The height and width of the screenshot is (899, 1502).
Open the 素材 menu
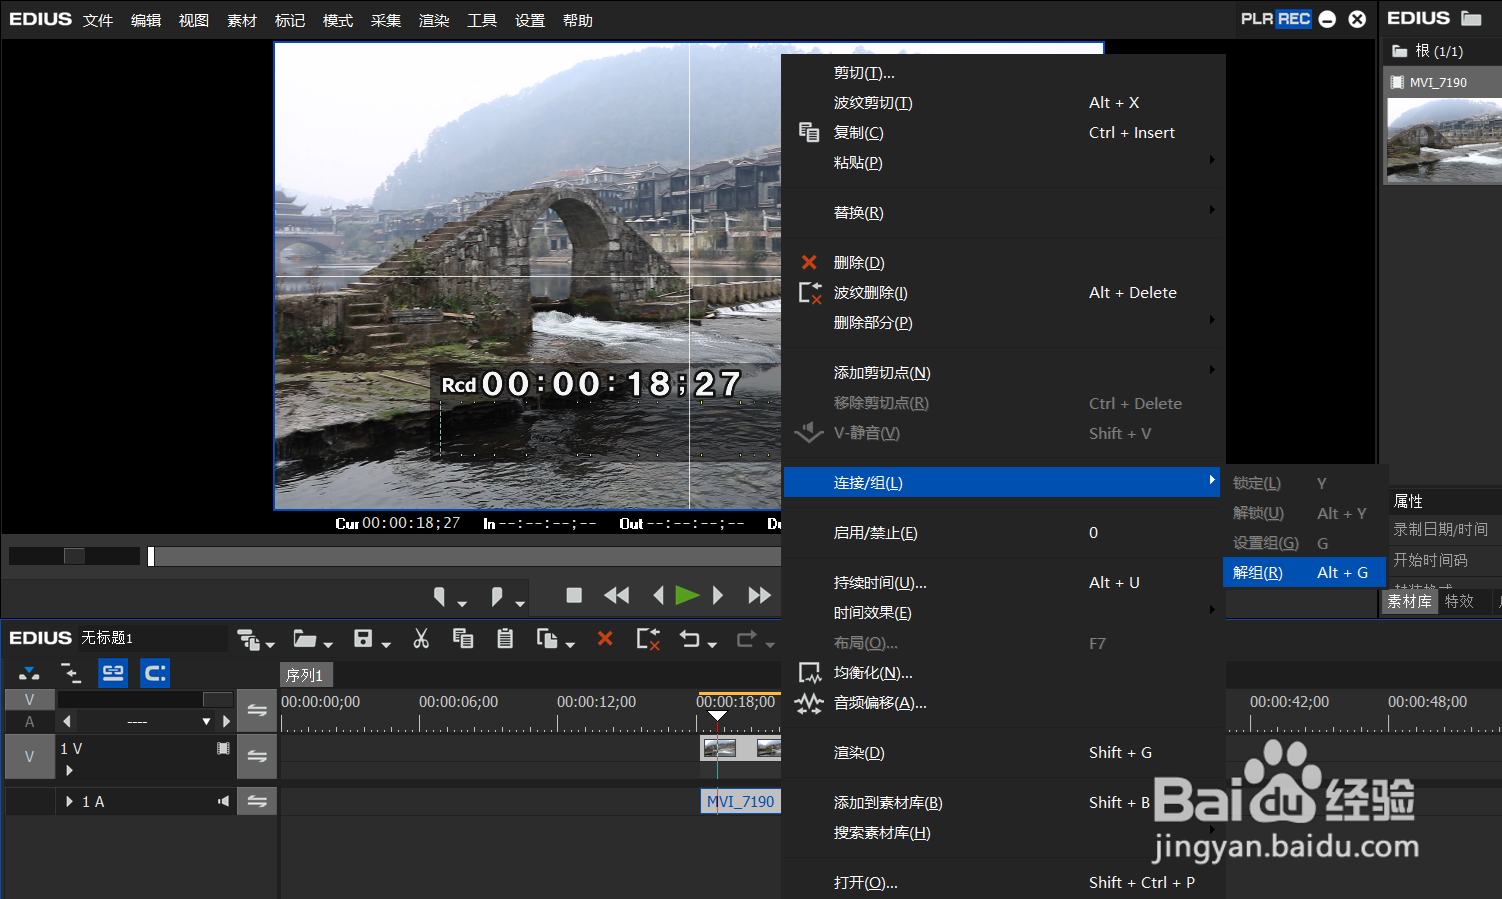click(x=242, y=20)
